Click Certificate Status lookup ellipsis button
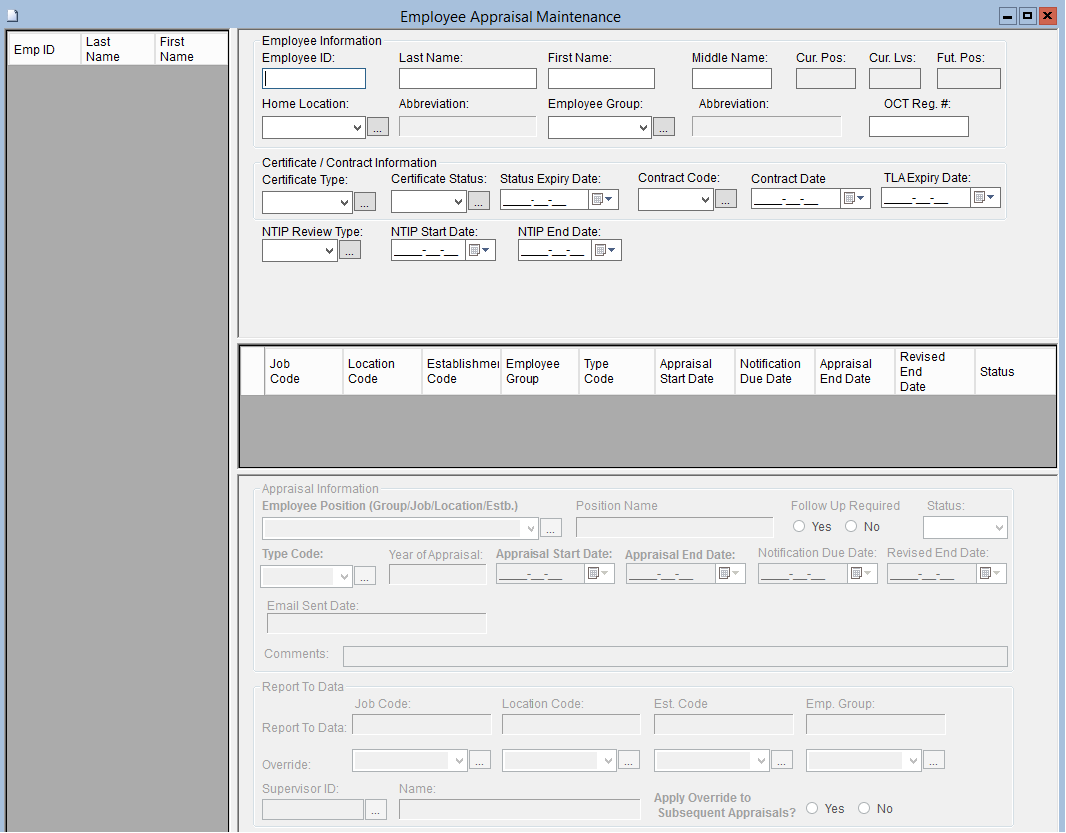Image resolution: width=1066 pixels, height=833 pixels. [479, 201]
